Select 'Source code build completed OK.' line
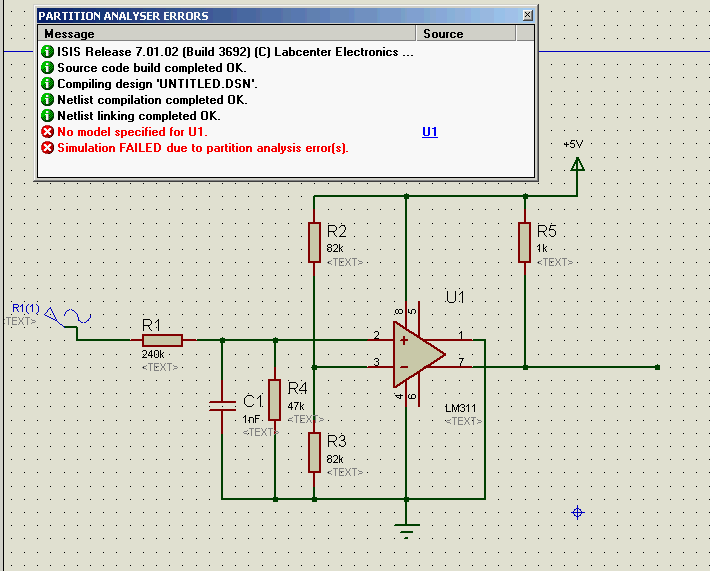 (x=152, y=68)
